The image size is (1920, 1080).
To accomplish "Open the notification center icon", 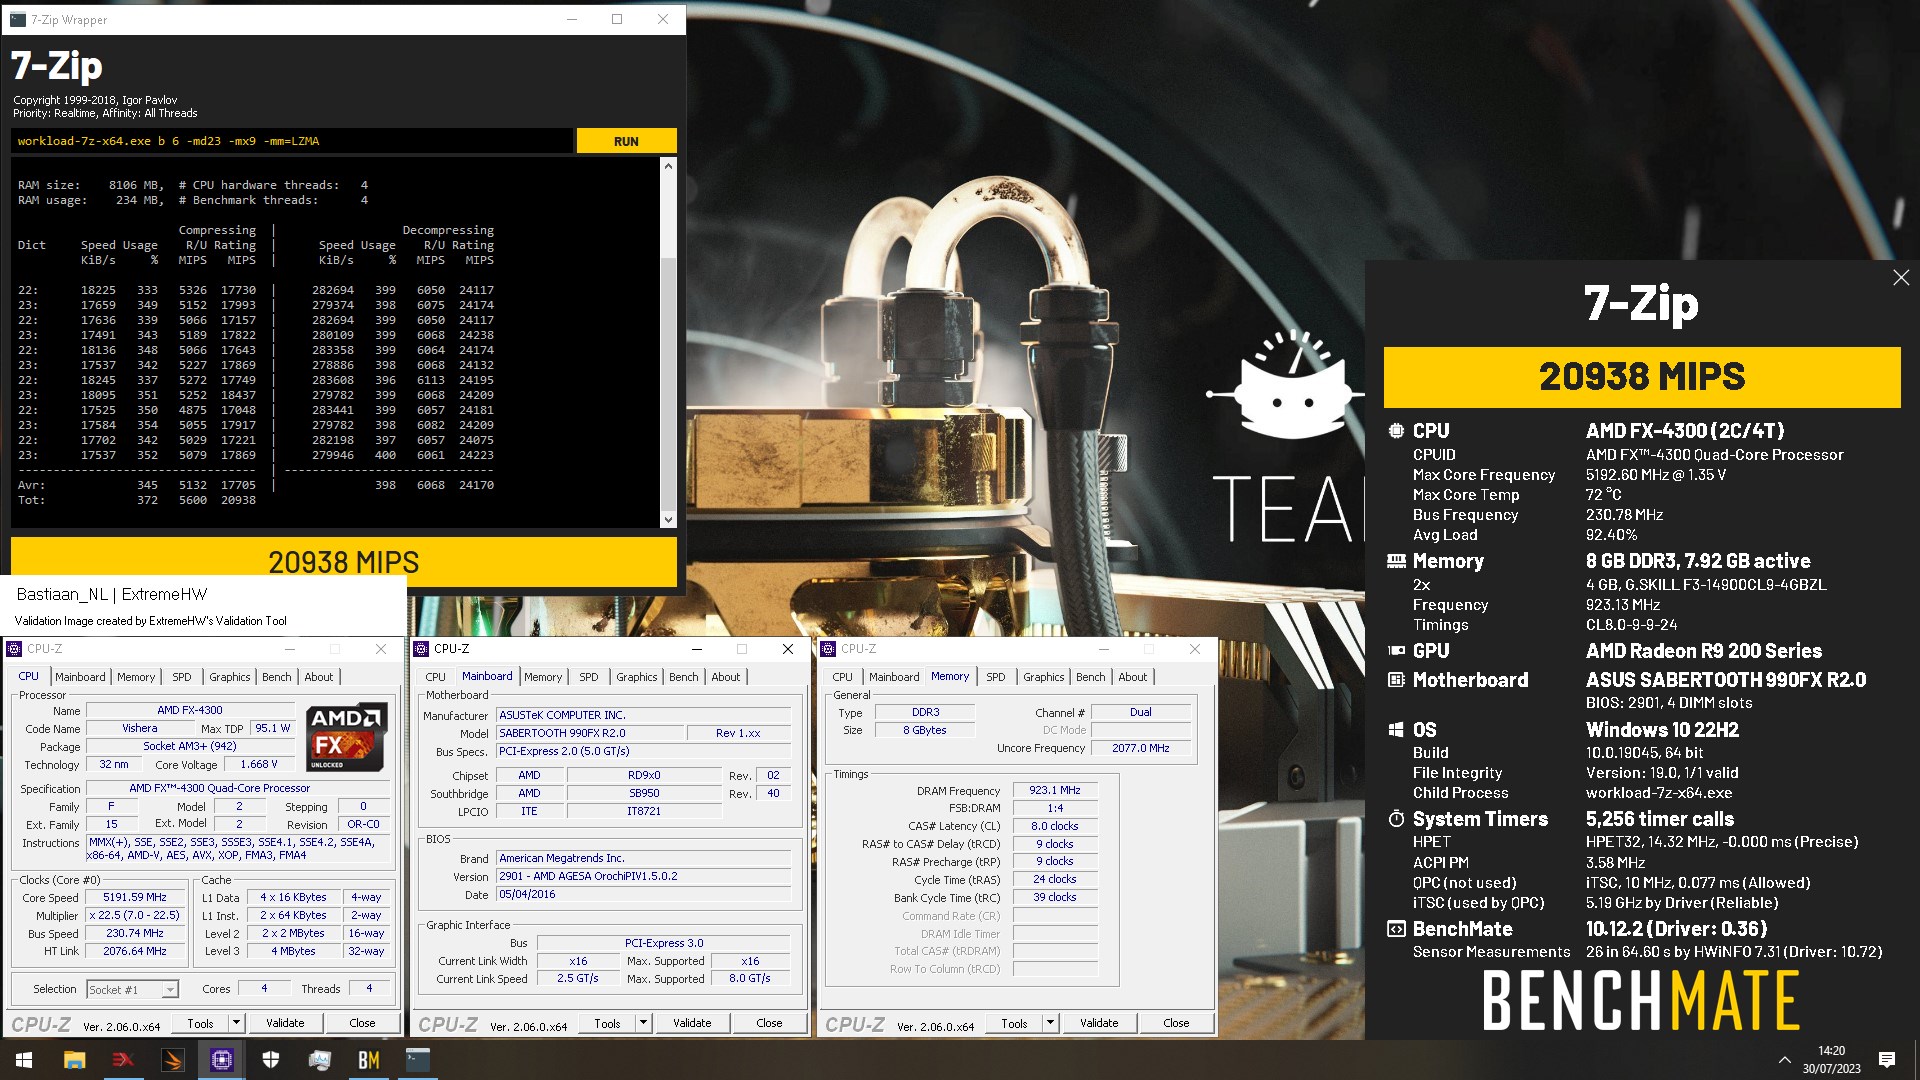I will (1887, 1060).
